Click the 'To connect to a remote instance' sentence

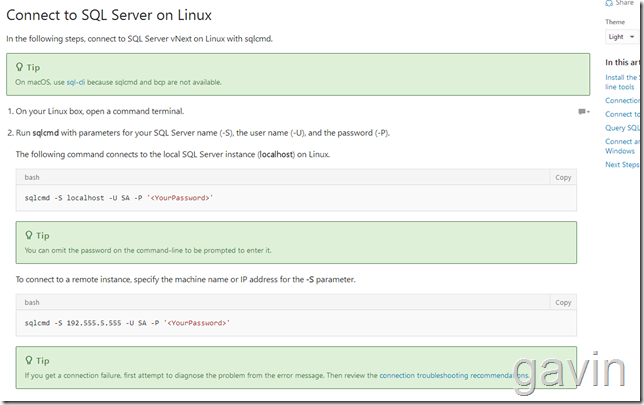[x=186, y=280]
